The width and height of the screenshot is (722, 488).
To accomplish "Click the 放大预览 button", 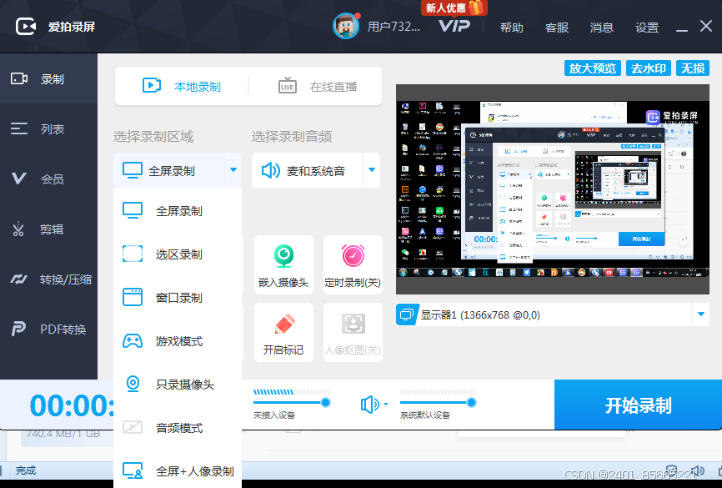I will click(593, 68).
